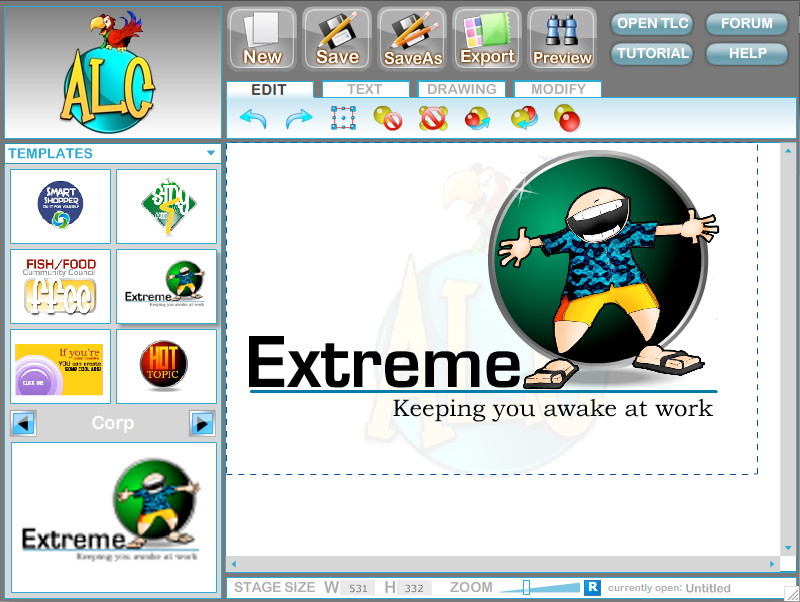Click the stage height H input field

point(414,588)
